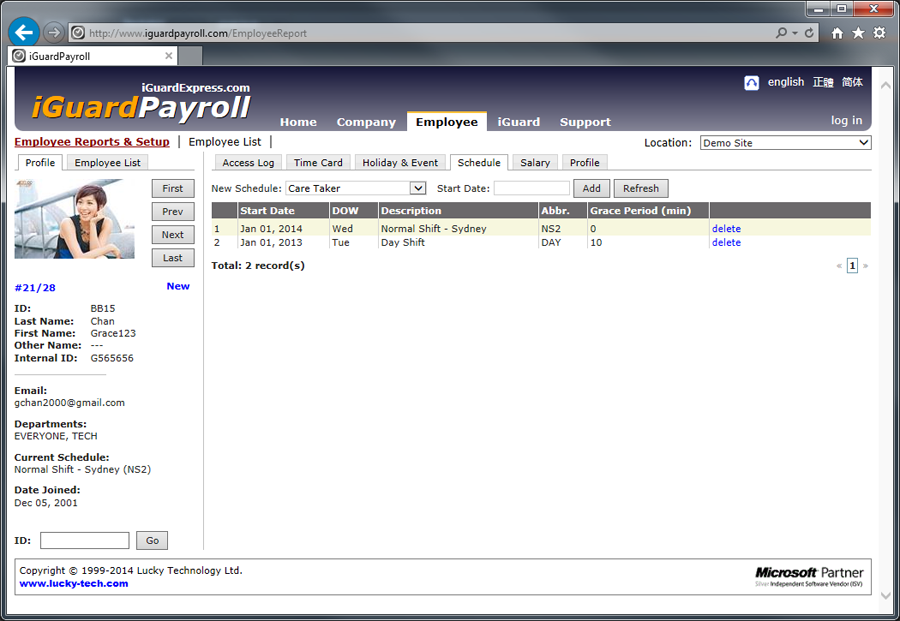
Task: Expand the New Schedule dropdown showing Care Taker
Action: point(356,188)
